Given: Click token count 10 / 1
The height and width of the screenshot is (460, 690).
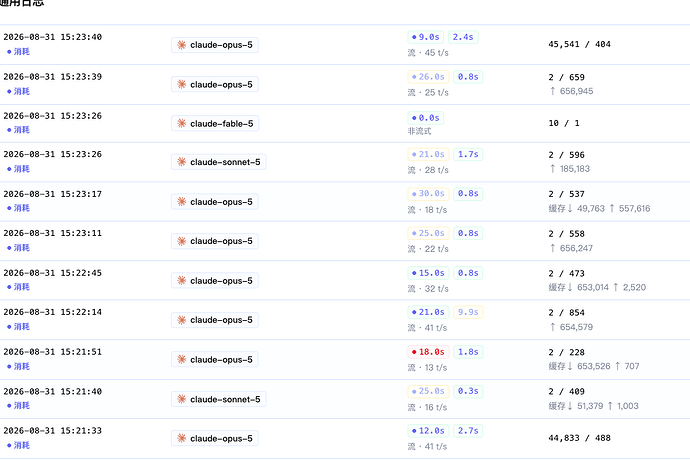Looking at the screenshot, I should 564,123.
